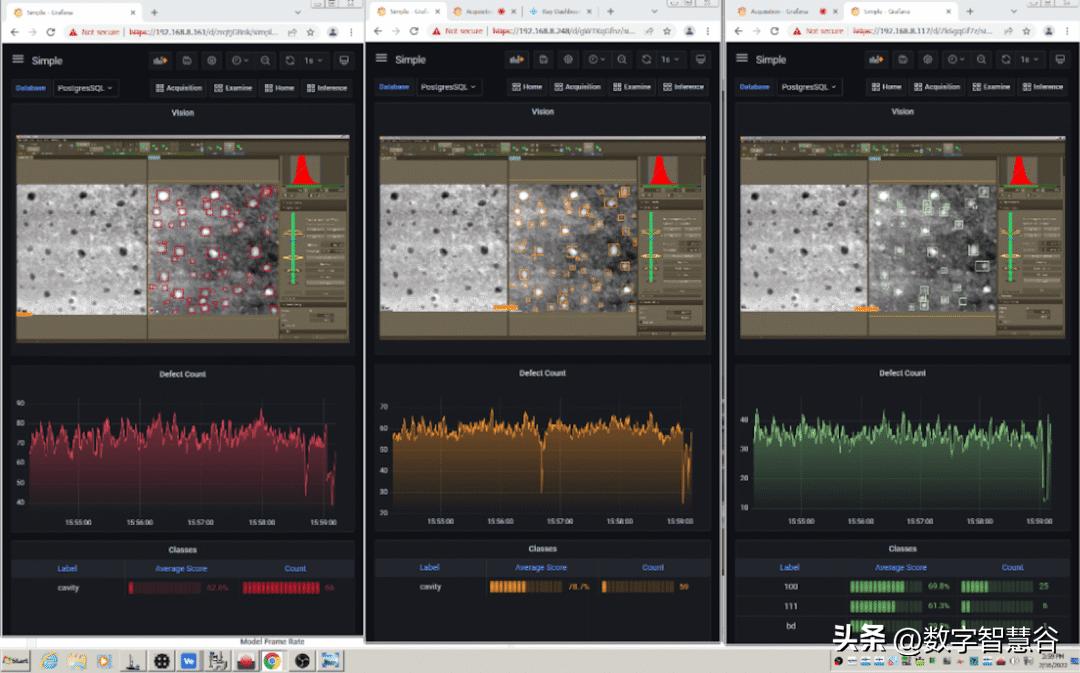
Task: Open Home dashboard link in the left window
Action: coord(279,88)
